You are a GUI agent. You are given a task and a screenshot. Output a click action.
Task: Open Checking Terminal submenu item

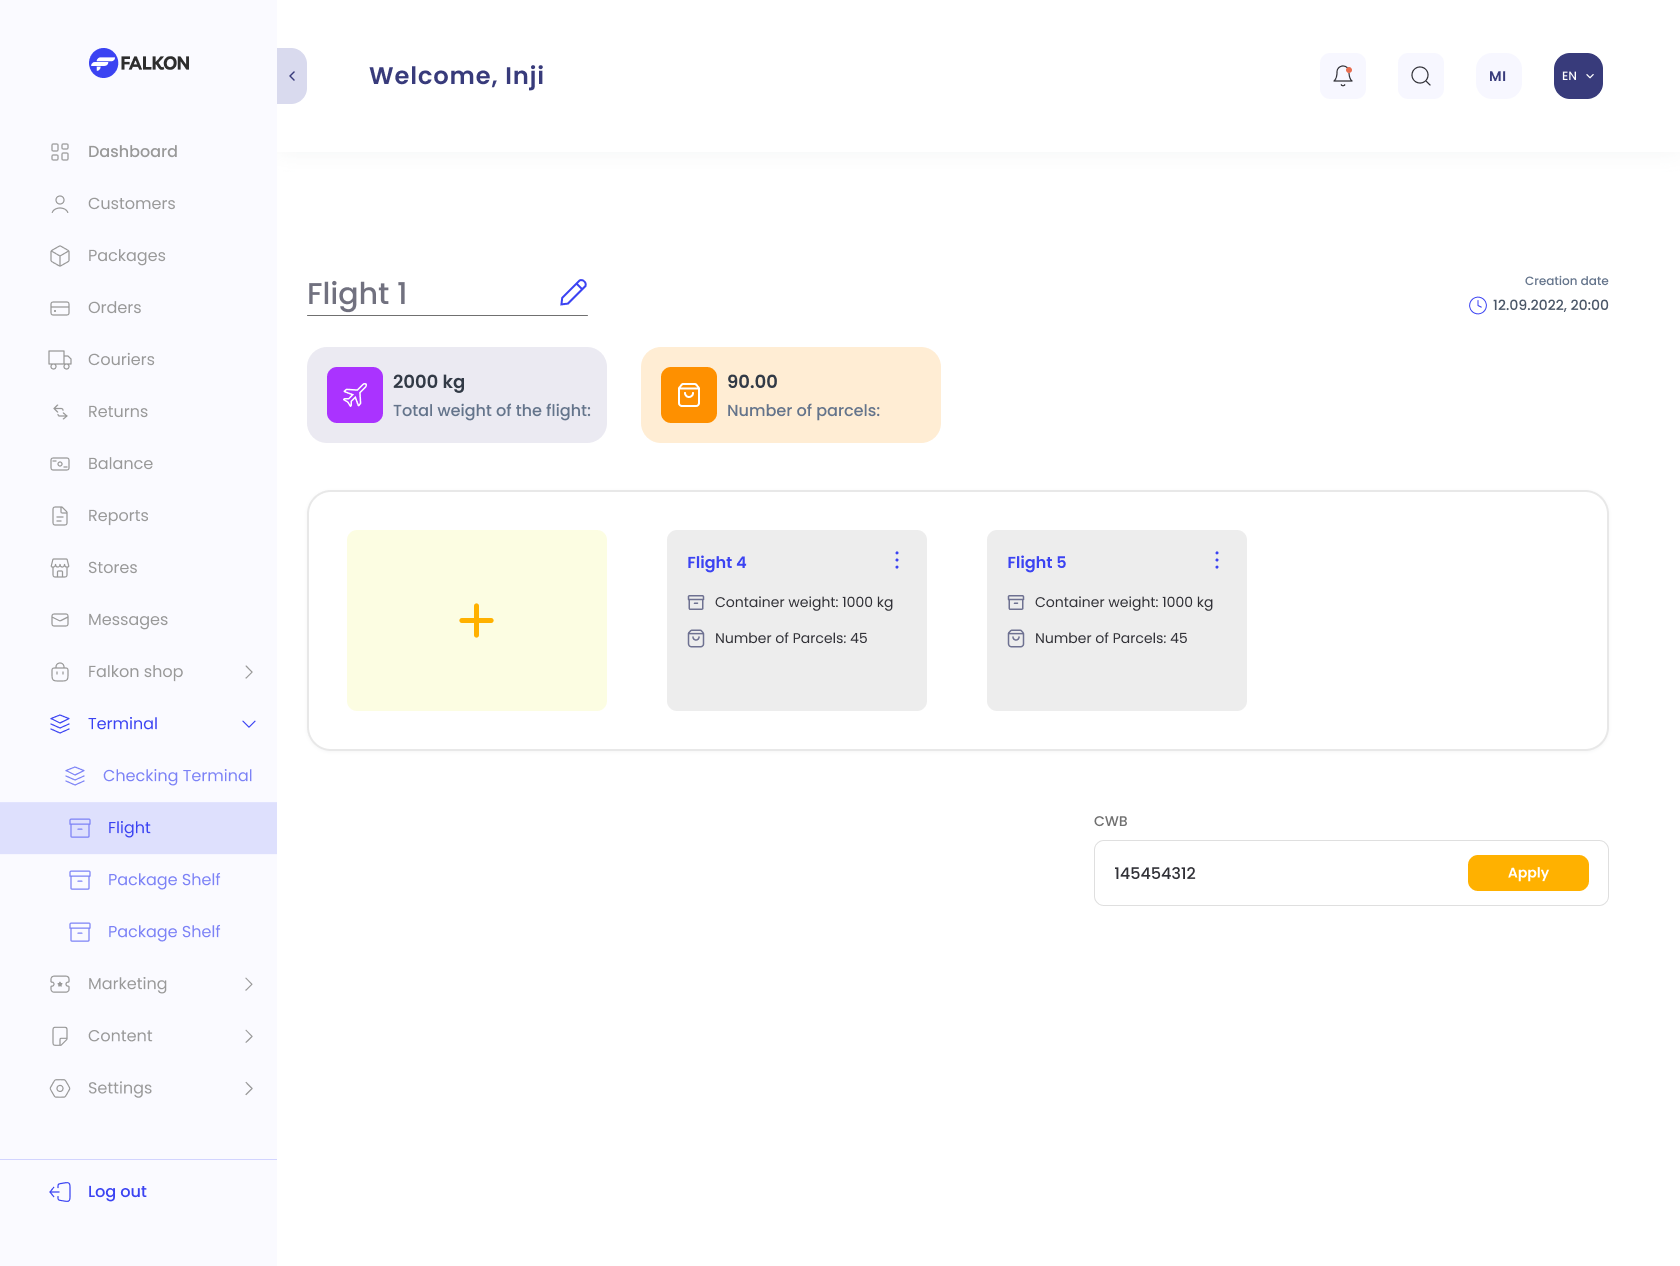coord(177,776)
